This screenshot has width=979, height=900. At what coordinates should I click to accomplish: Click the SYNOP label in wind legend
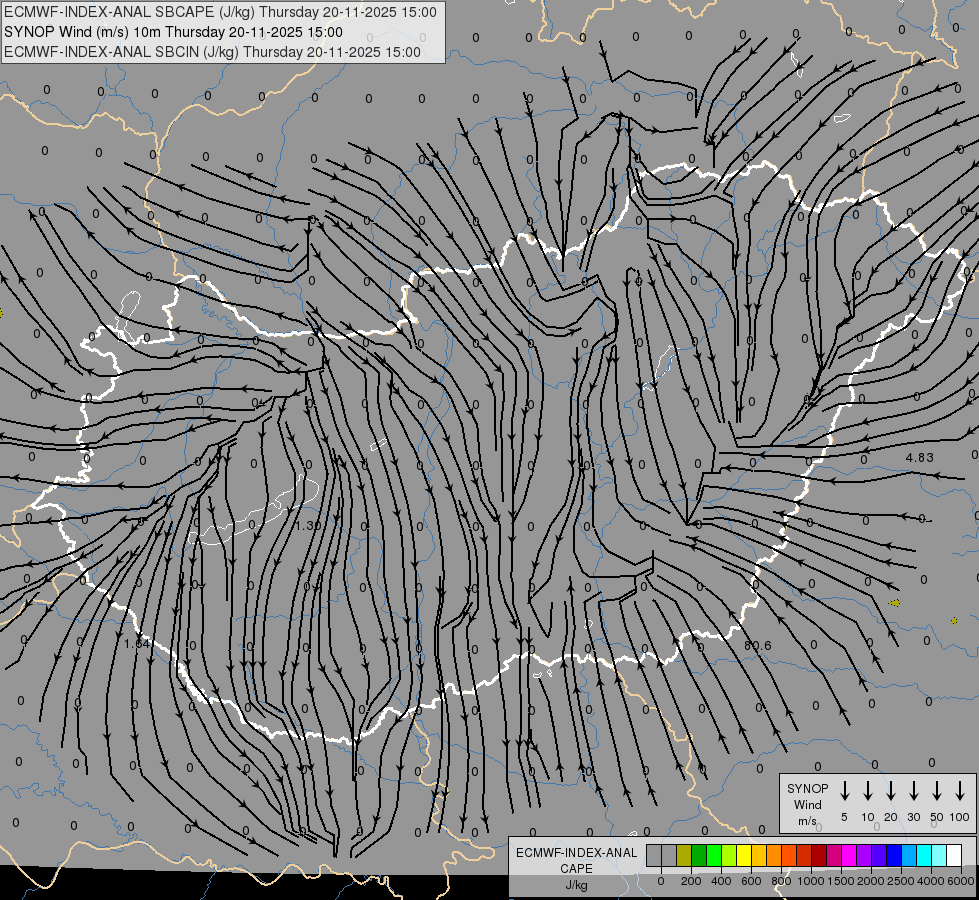tap(807, 788)
